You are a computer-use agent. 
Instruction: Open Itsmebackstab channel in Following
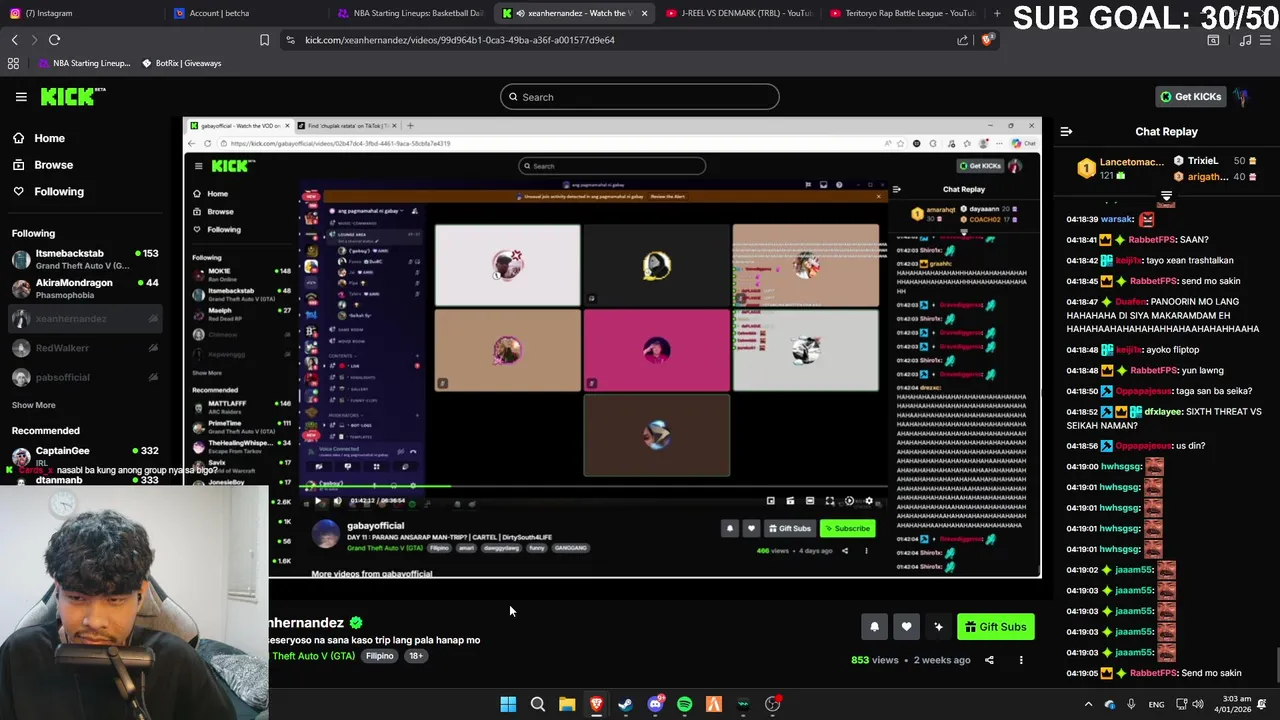(85, 259)
